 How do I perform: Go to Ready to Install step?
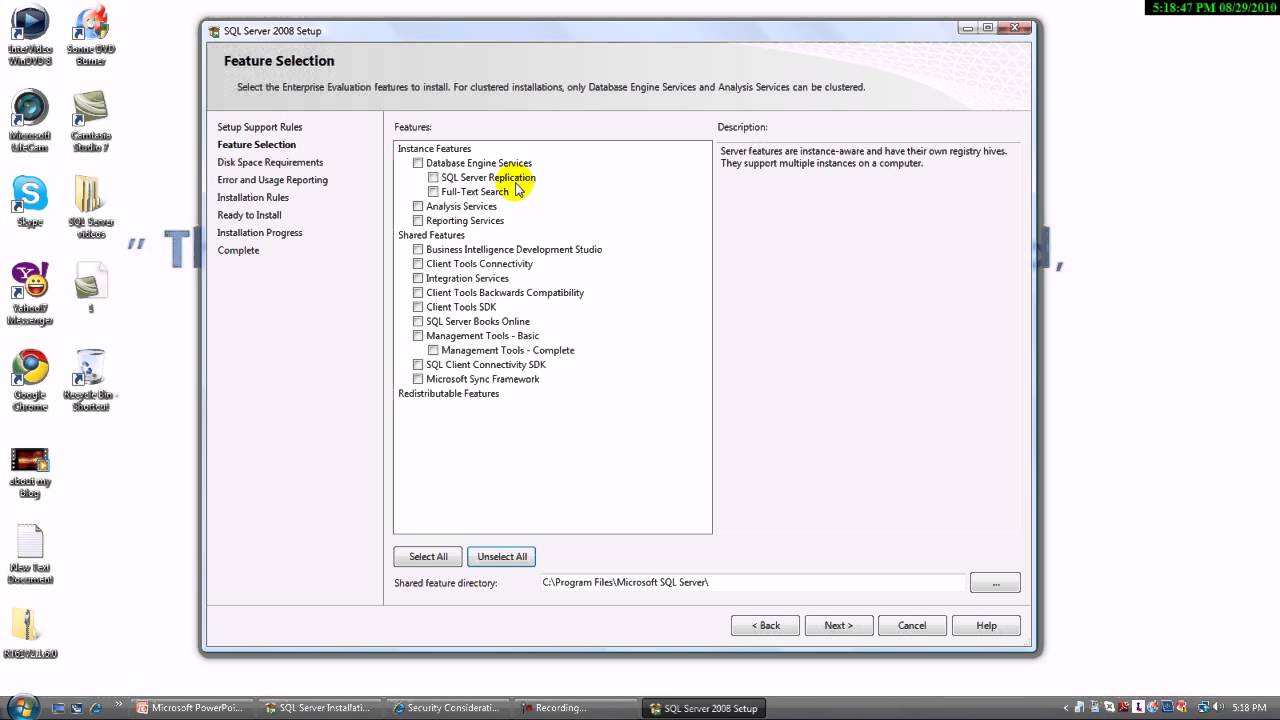(249, 215)
